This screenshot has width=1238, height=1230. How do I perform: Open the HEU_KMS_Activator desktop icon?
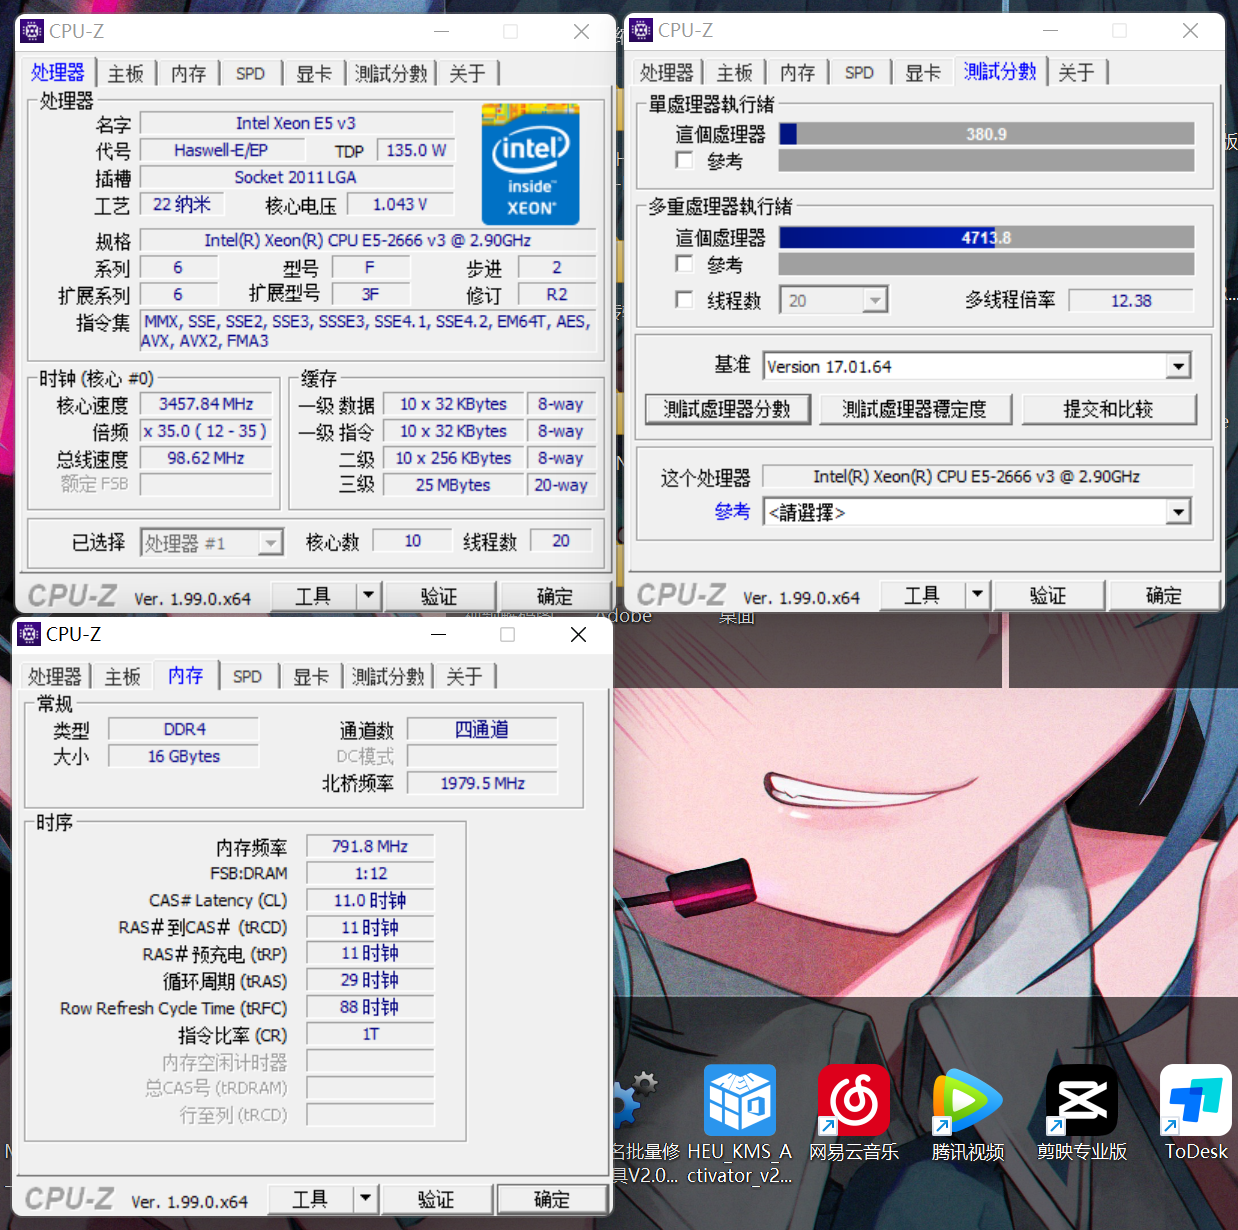coord(740,1100)
